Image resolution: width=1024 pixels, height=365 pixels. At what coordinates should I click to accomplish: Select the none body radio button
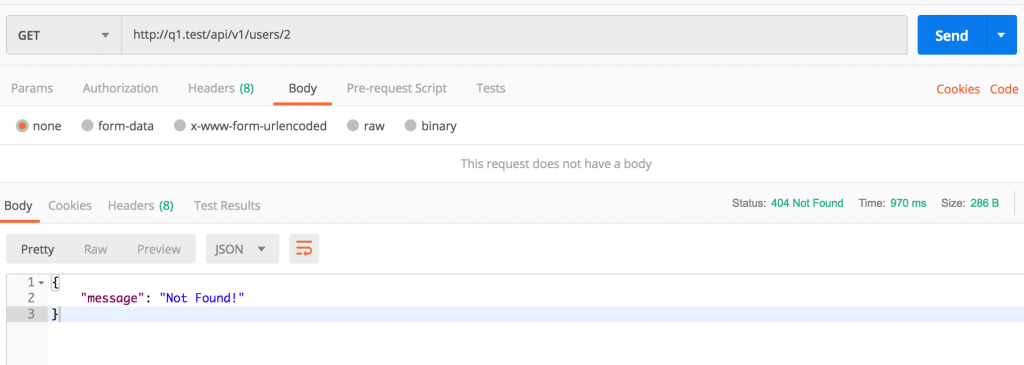(x=22, y=126)
